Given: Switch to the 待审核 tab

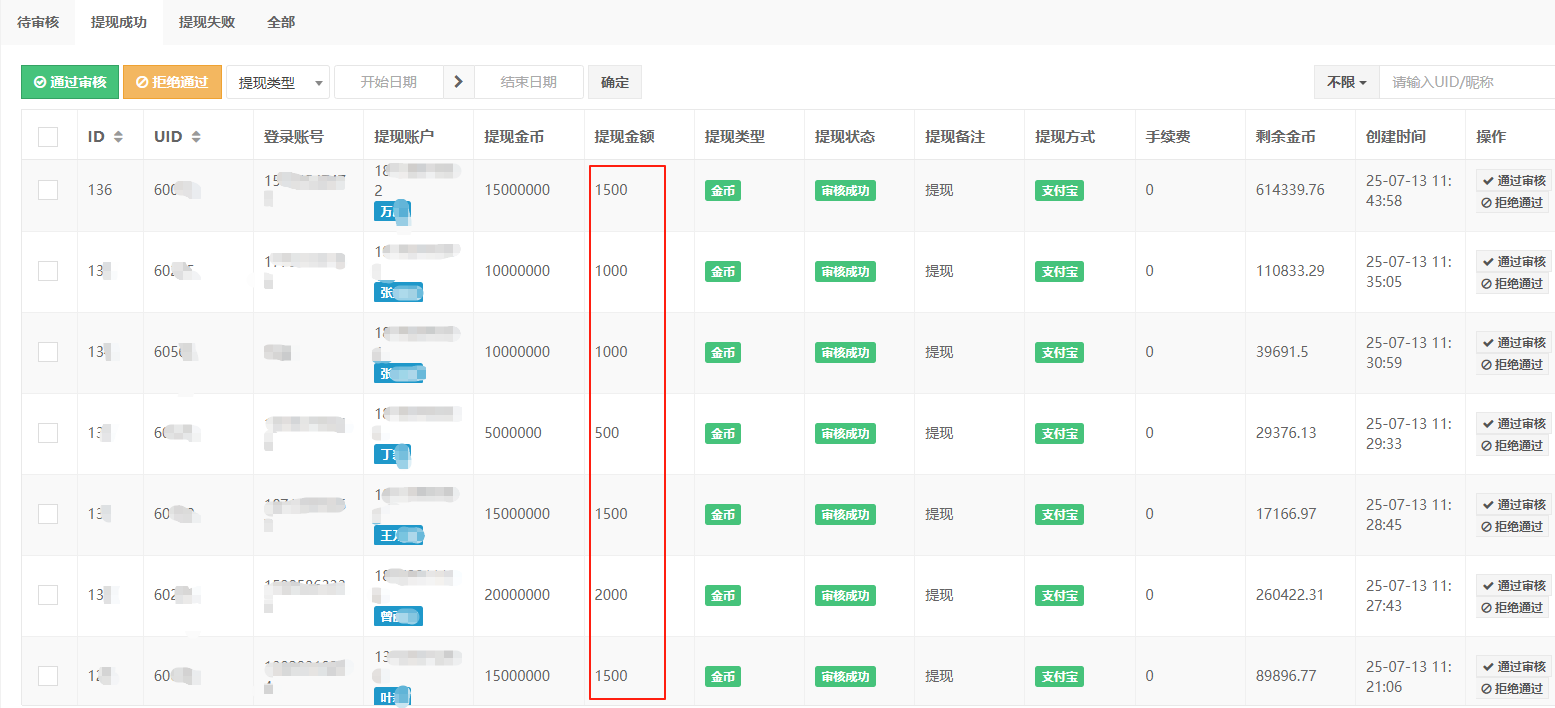Looking at the screenshot, I should click(38, 22).
